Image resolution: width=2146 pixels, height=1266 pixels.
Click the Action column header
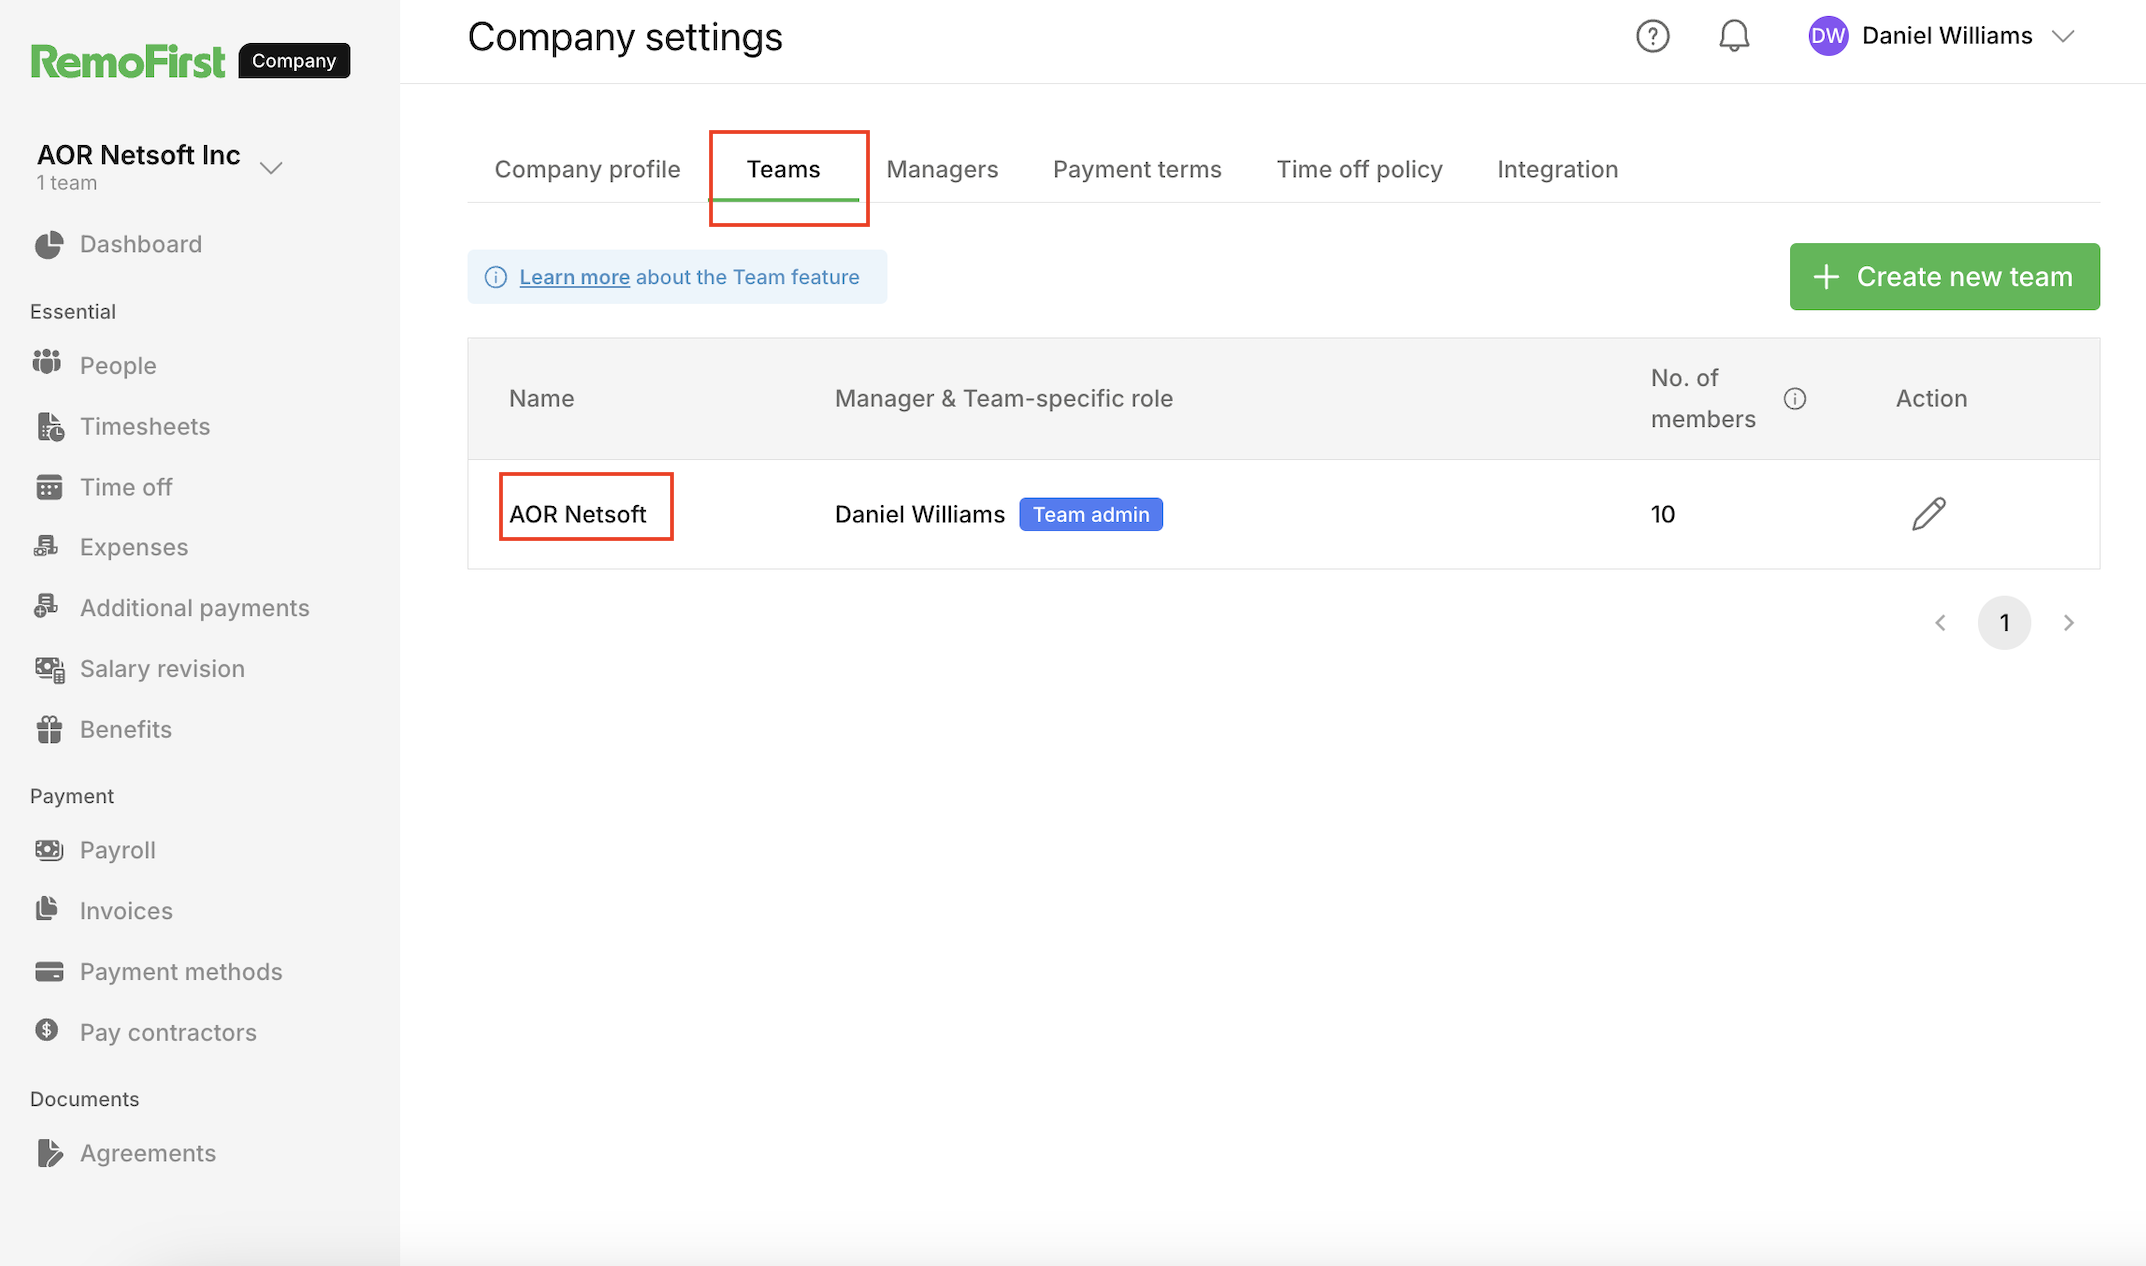coord(1931,398)
